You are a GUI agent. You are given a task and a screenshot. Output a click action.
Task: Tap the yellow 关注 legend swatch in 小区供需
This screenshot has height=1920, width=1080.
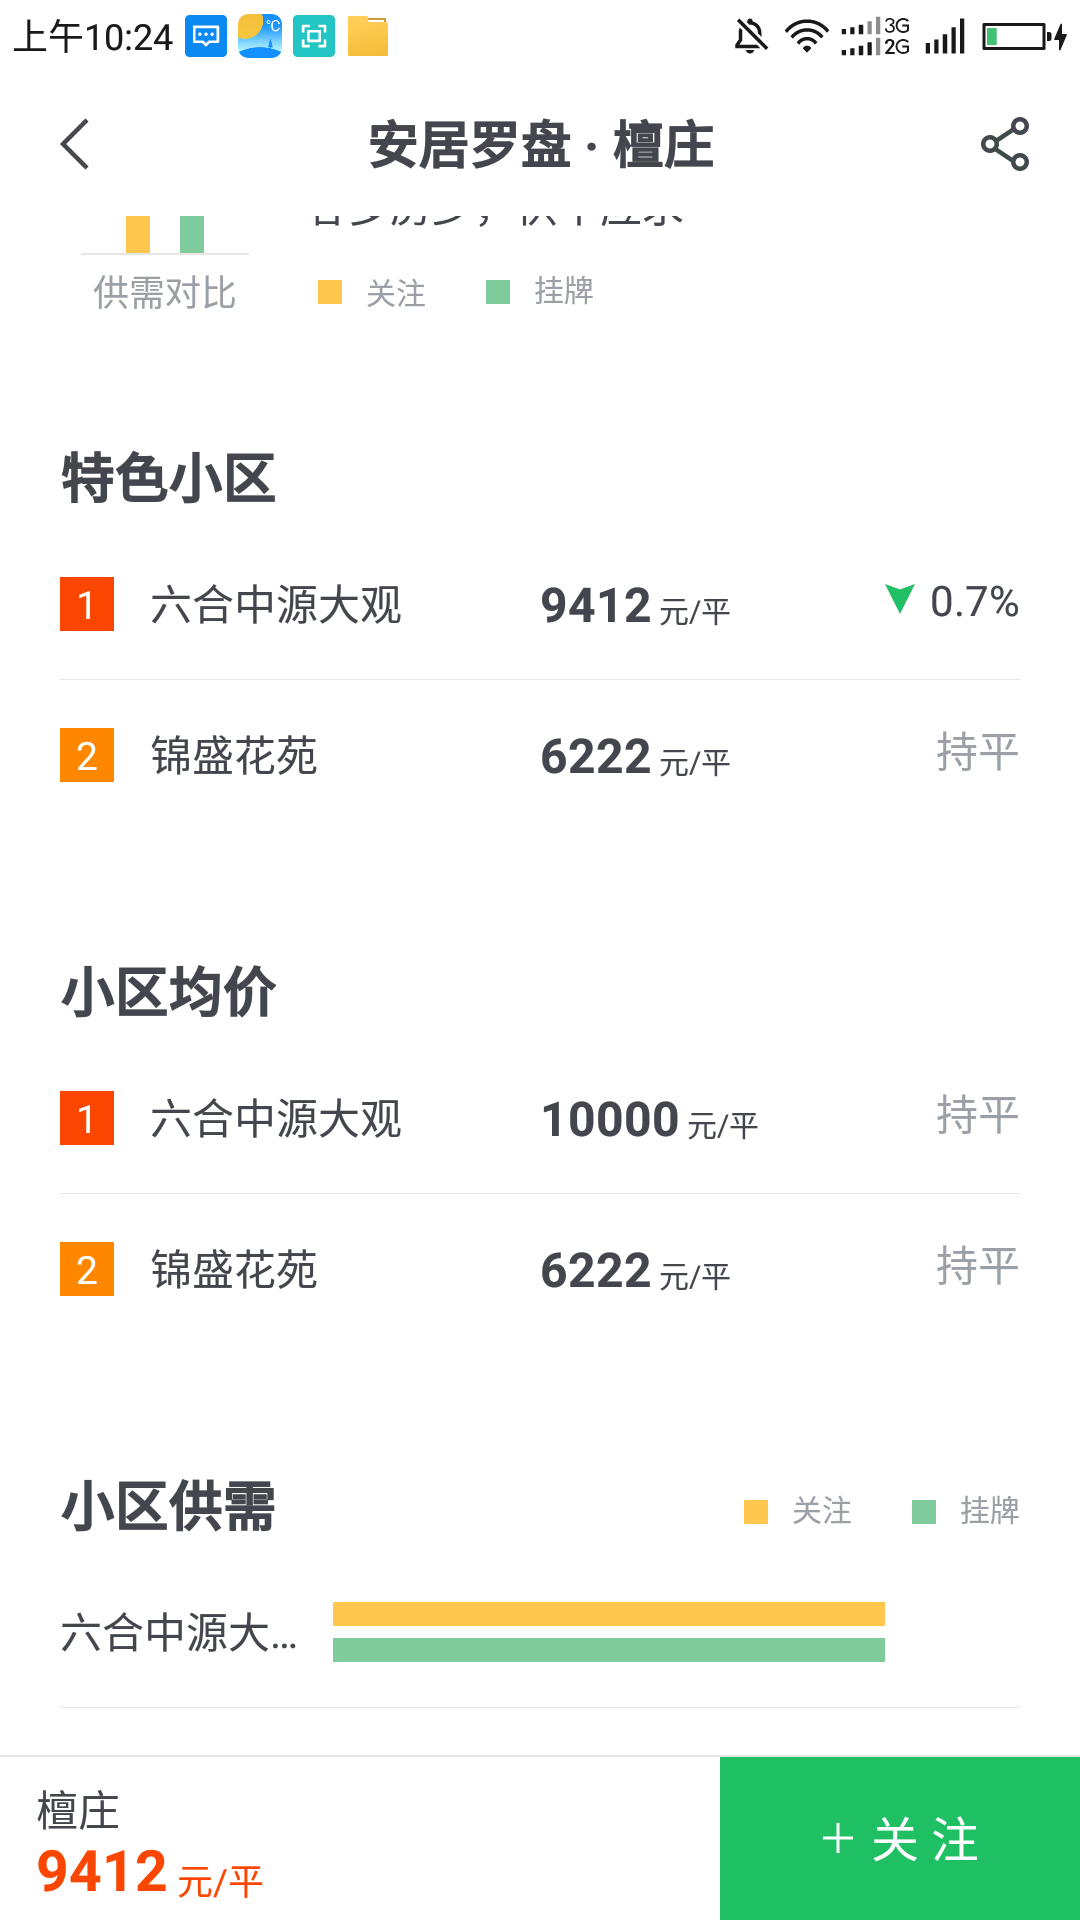click(x=756, y=1511)
